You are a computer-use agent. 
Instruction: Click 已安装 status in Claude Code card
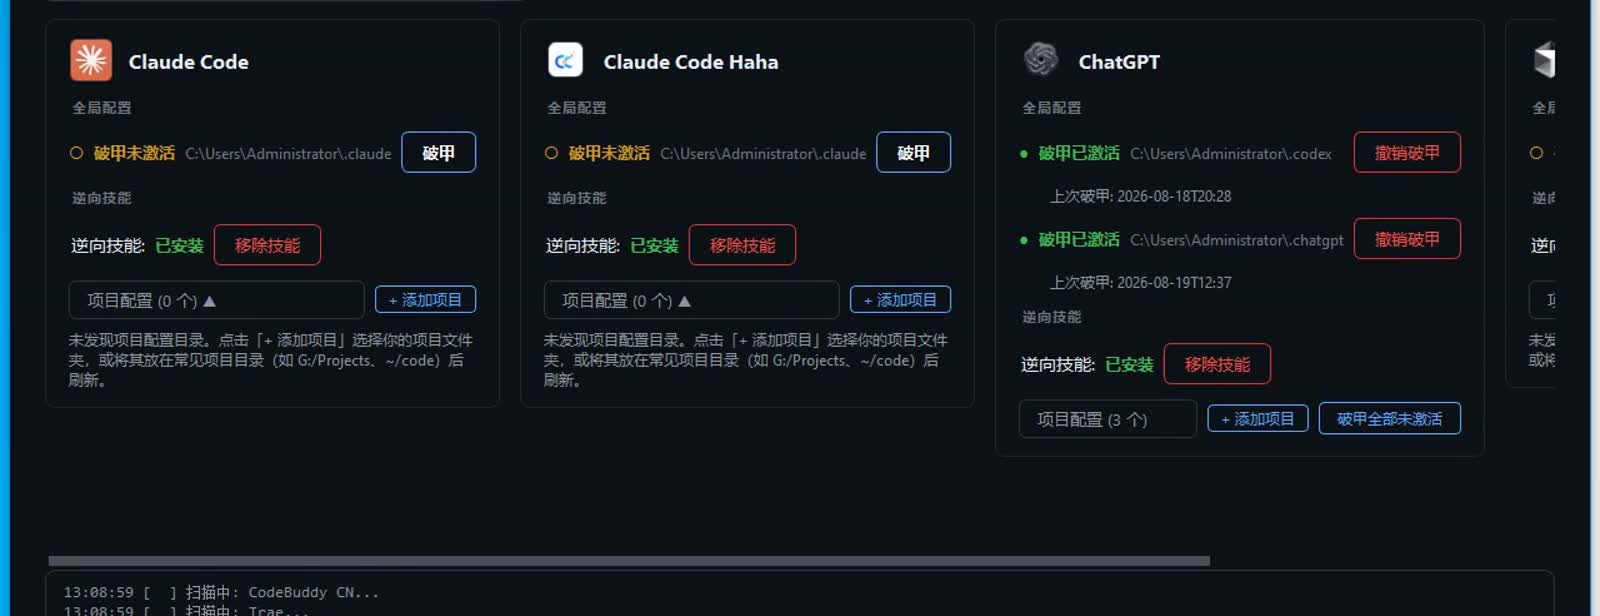[180, 246]
